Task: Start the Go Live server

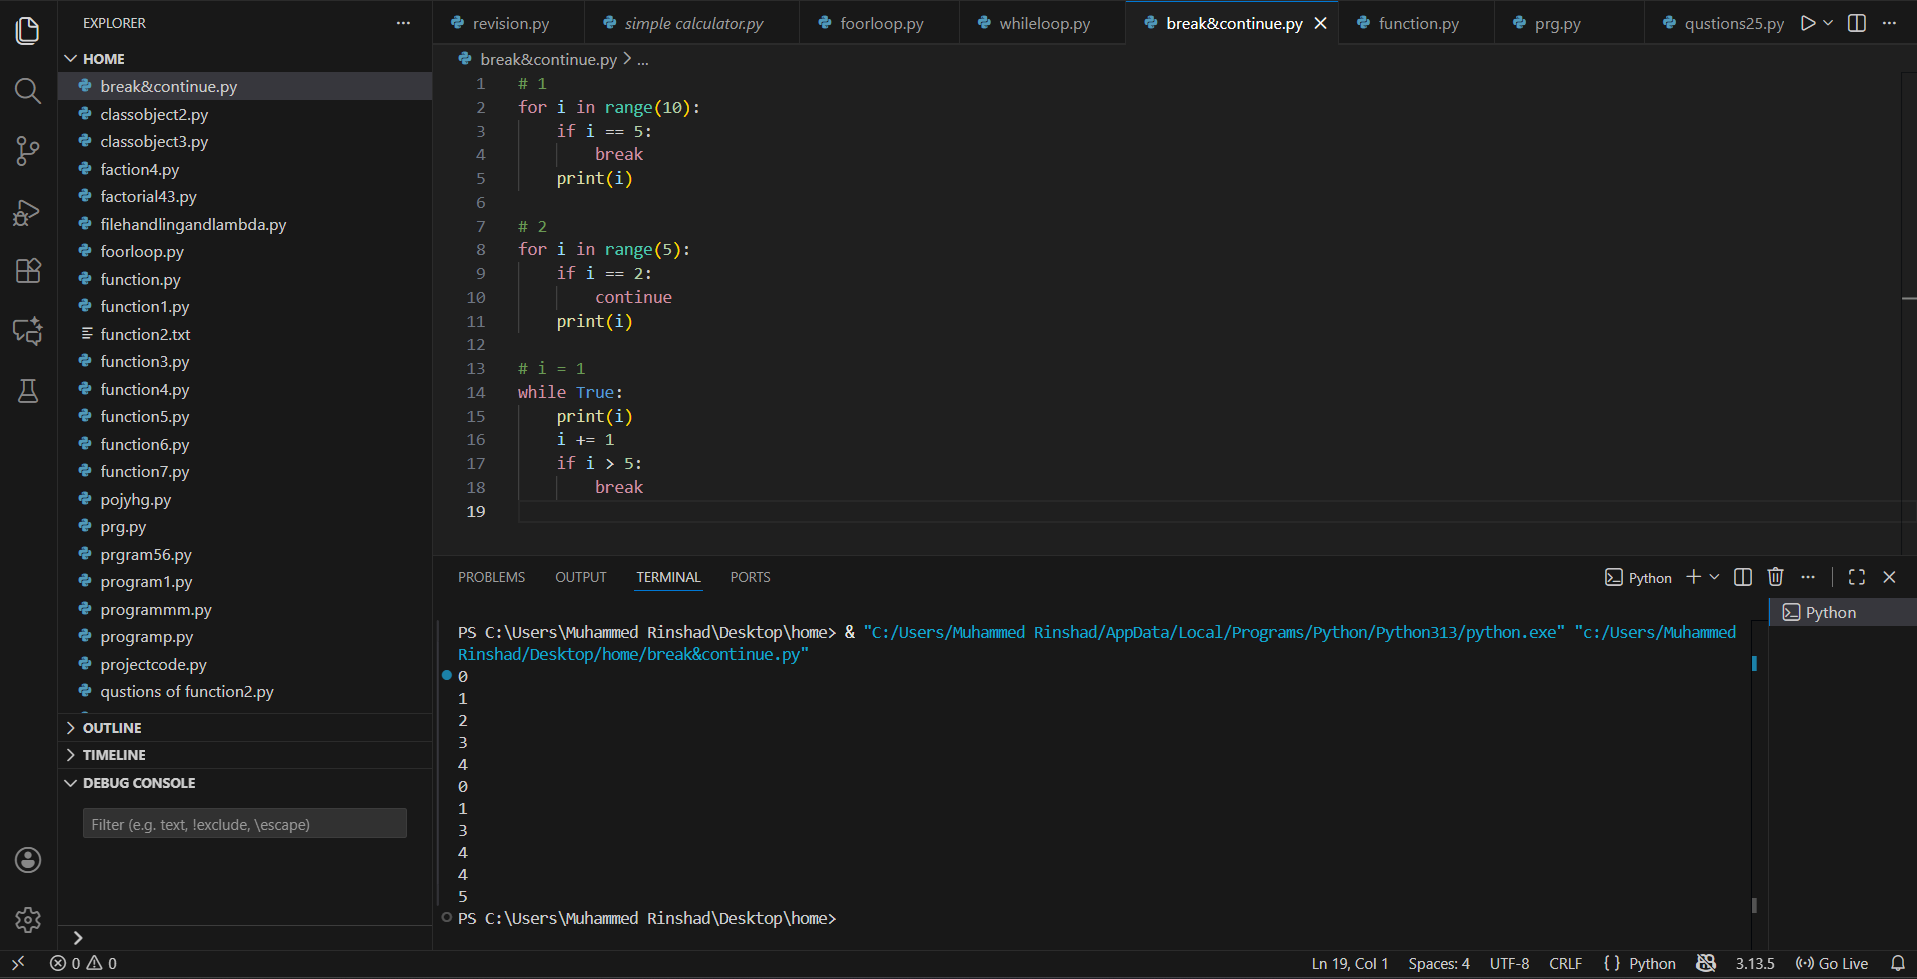Action: [1832, 963]
